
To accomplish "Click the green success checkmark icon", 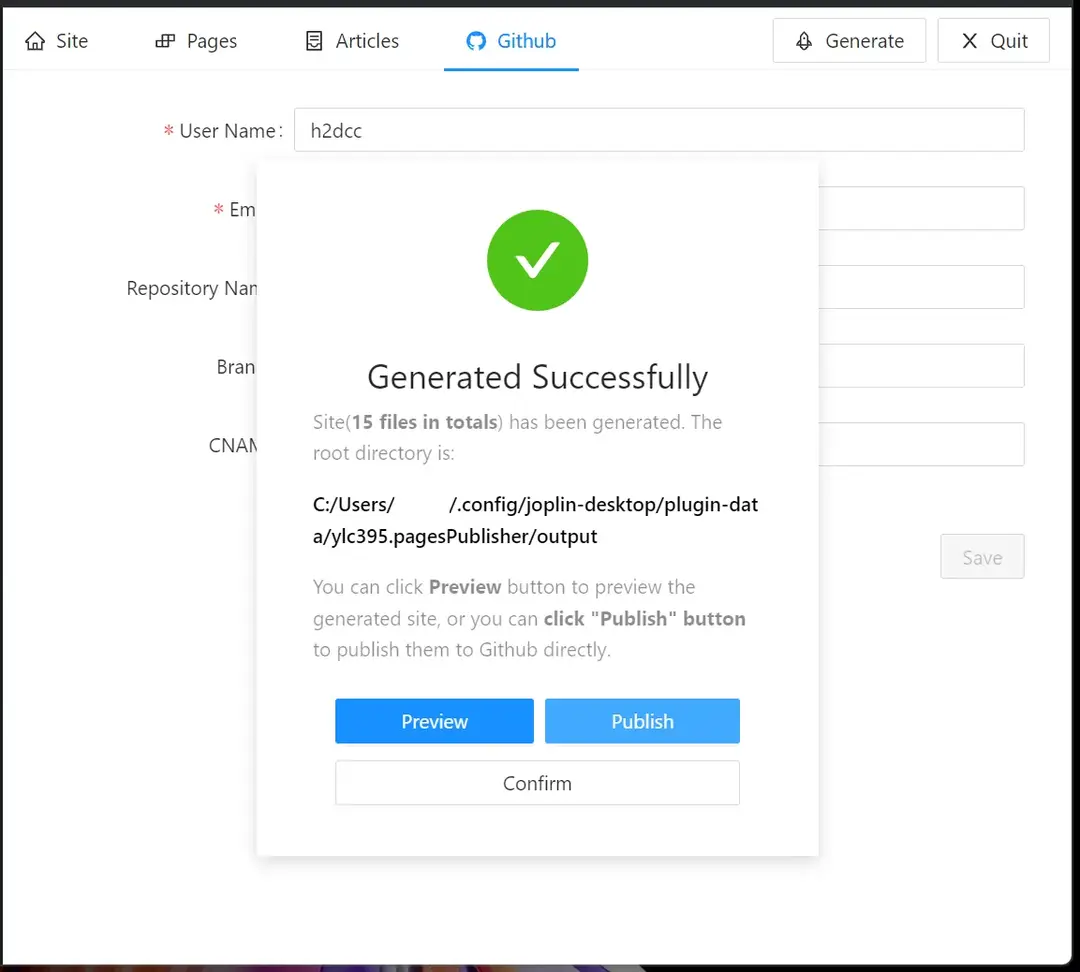I will [x=537, y=260].
